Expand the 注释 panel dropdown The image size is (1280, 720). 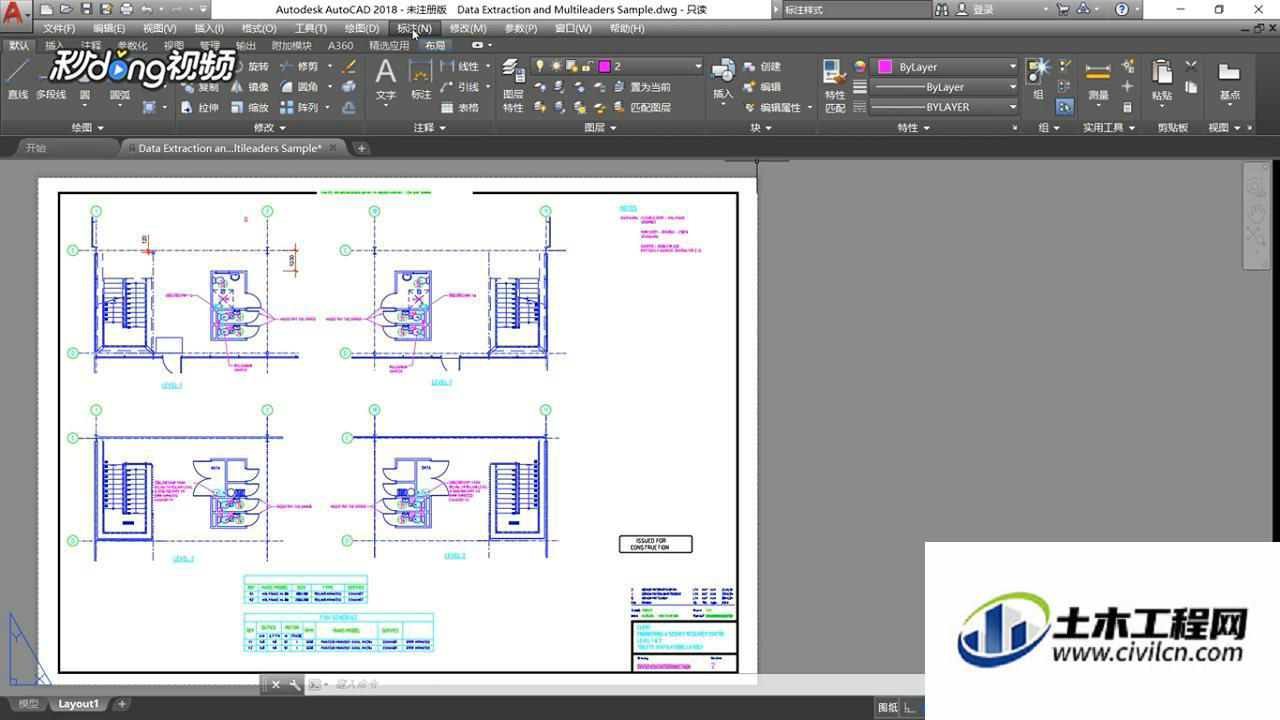(430, 128)
